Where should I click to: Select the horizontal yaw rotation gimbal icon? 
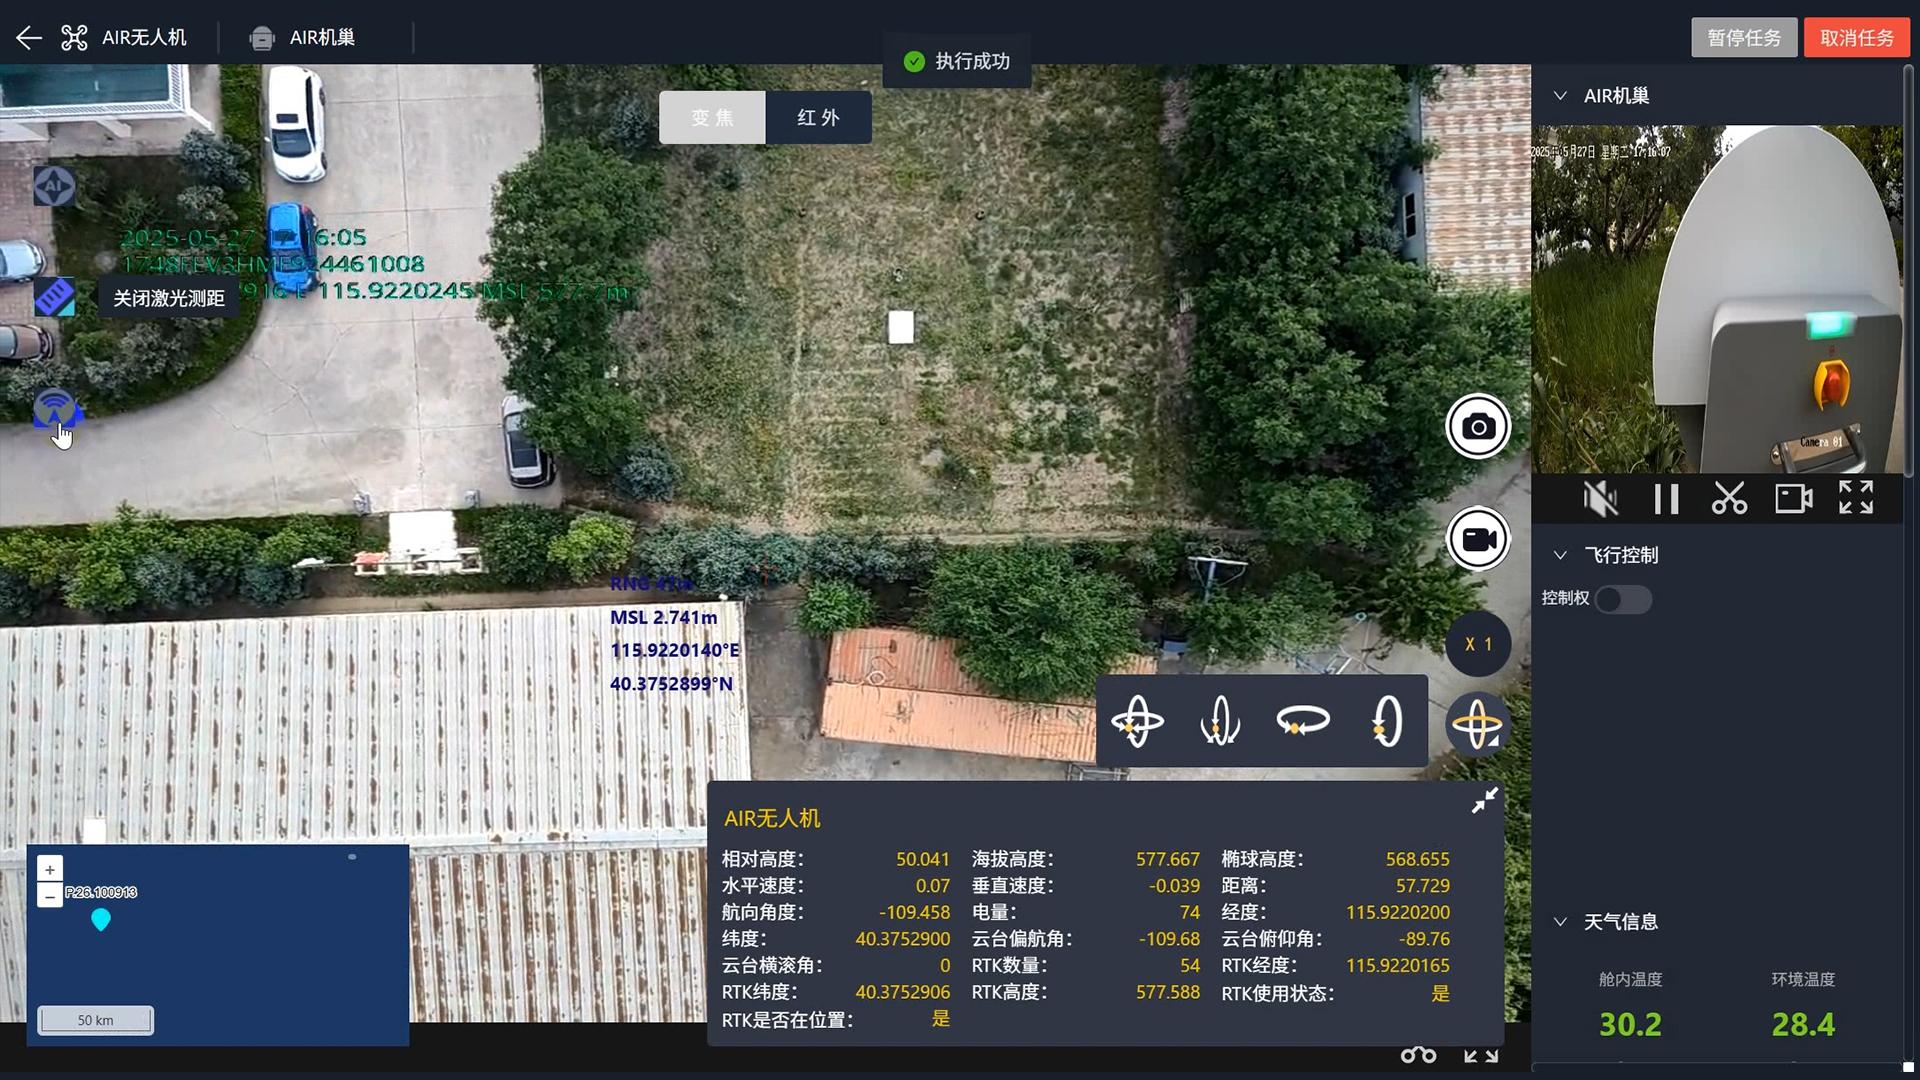point(1303,721)
